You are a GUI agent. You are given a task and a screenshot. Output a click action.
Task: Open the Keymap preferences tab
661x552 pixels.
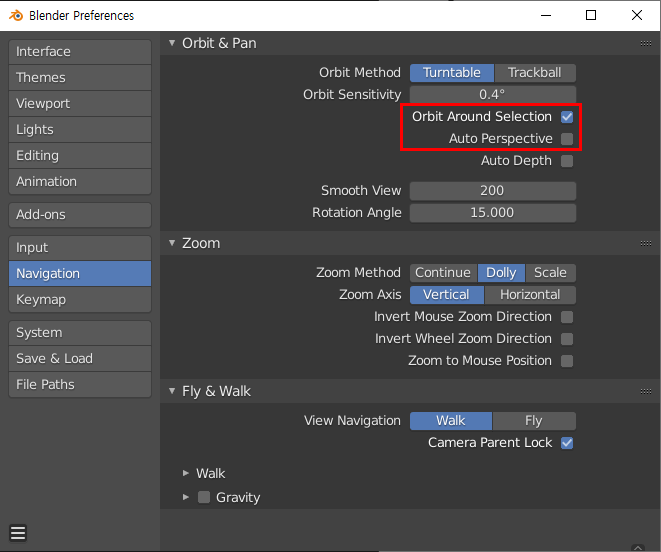80,300
